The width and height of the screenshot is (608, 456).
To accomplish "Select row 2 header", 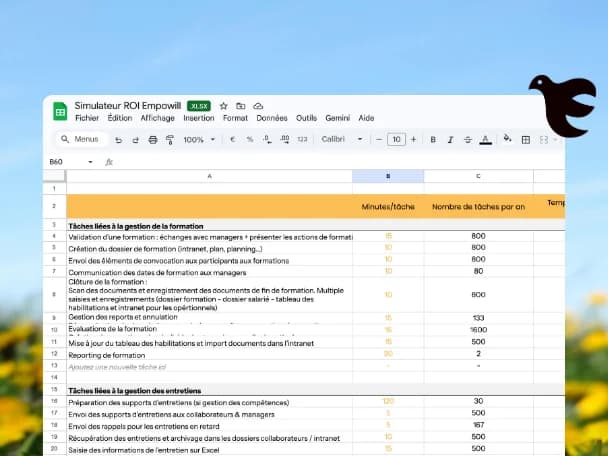I will 54,206.
